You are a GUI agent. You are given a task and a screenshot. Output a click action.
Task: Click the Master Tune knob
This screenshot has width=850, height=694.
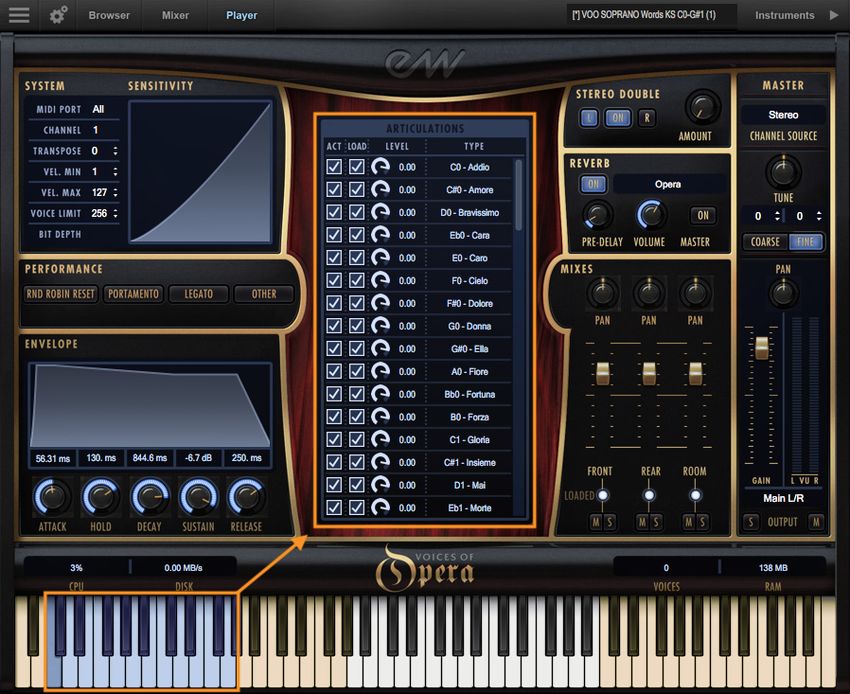(783, 171)
